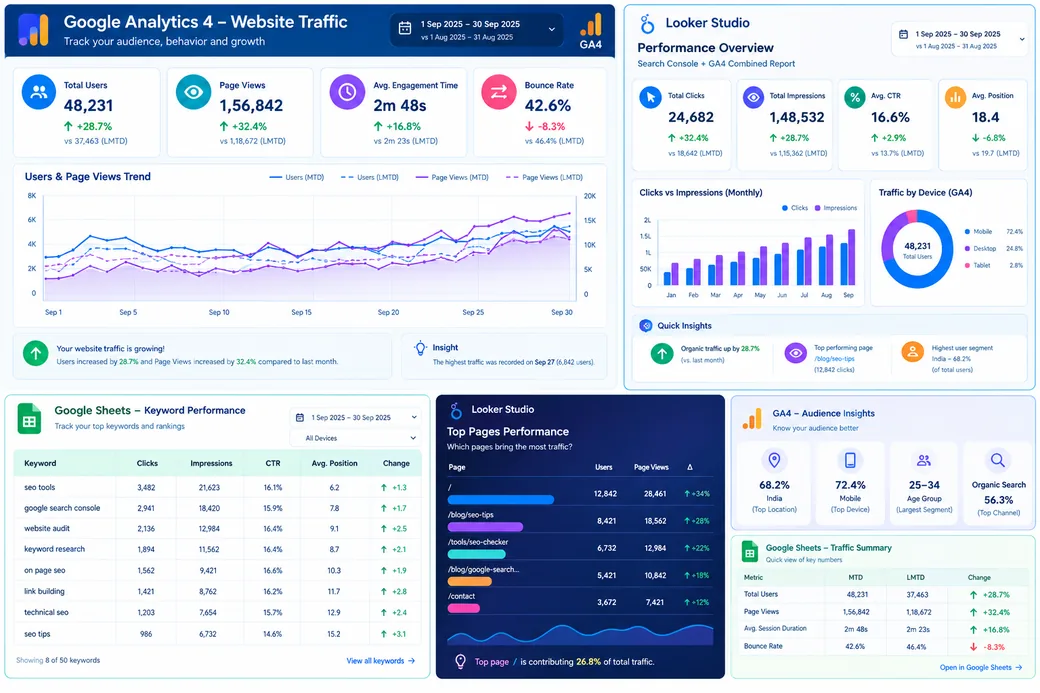Toggle Tablet legend in Traffic by Device
Viewport: 1040px width, 693px height.
point(977,265)
